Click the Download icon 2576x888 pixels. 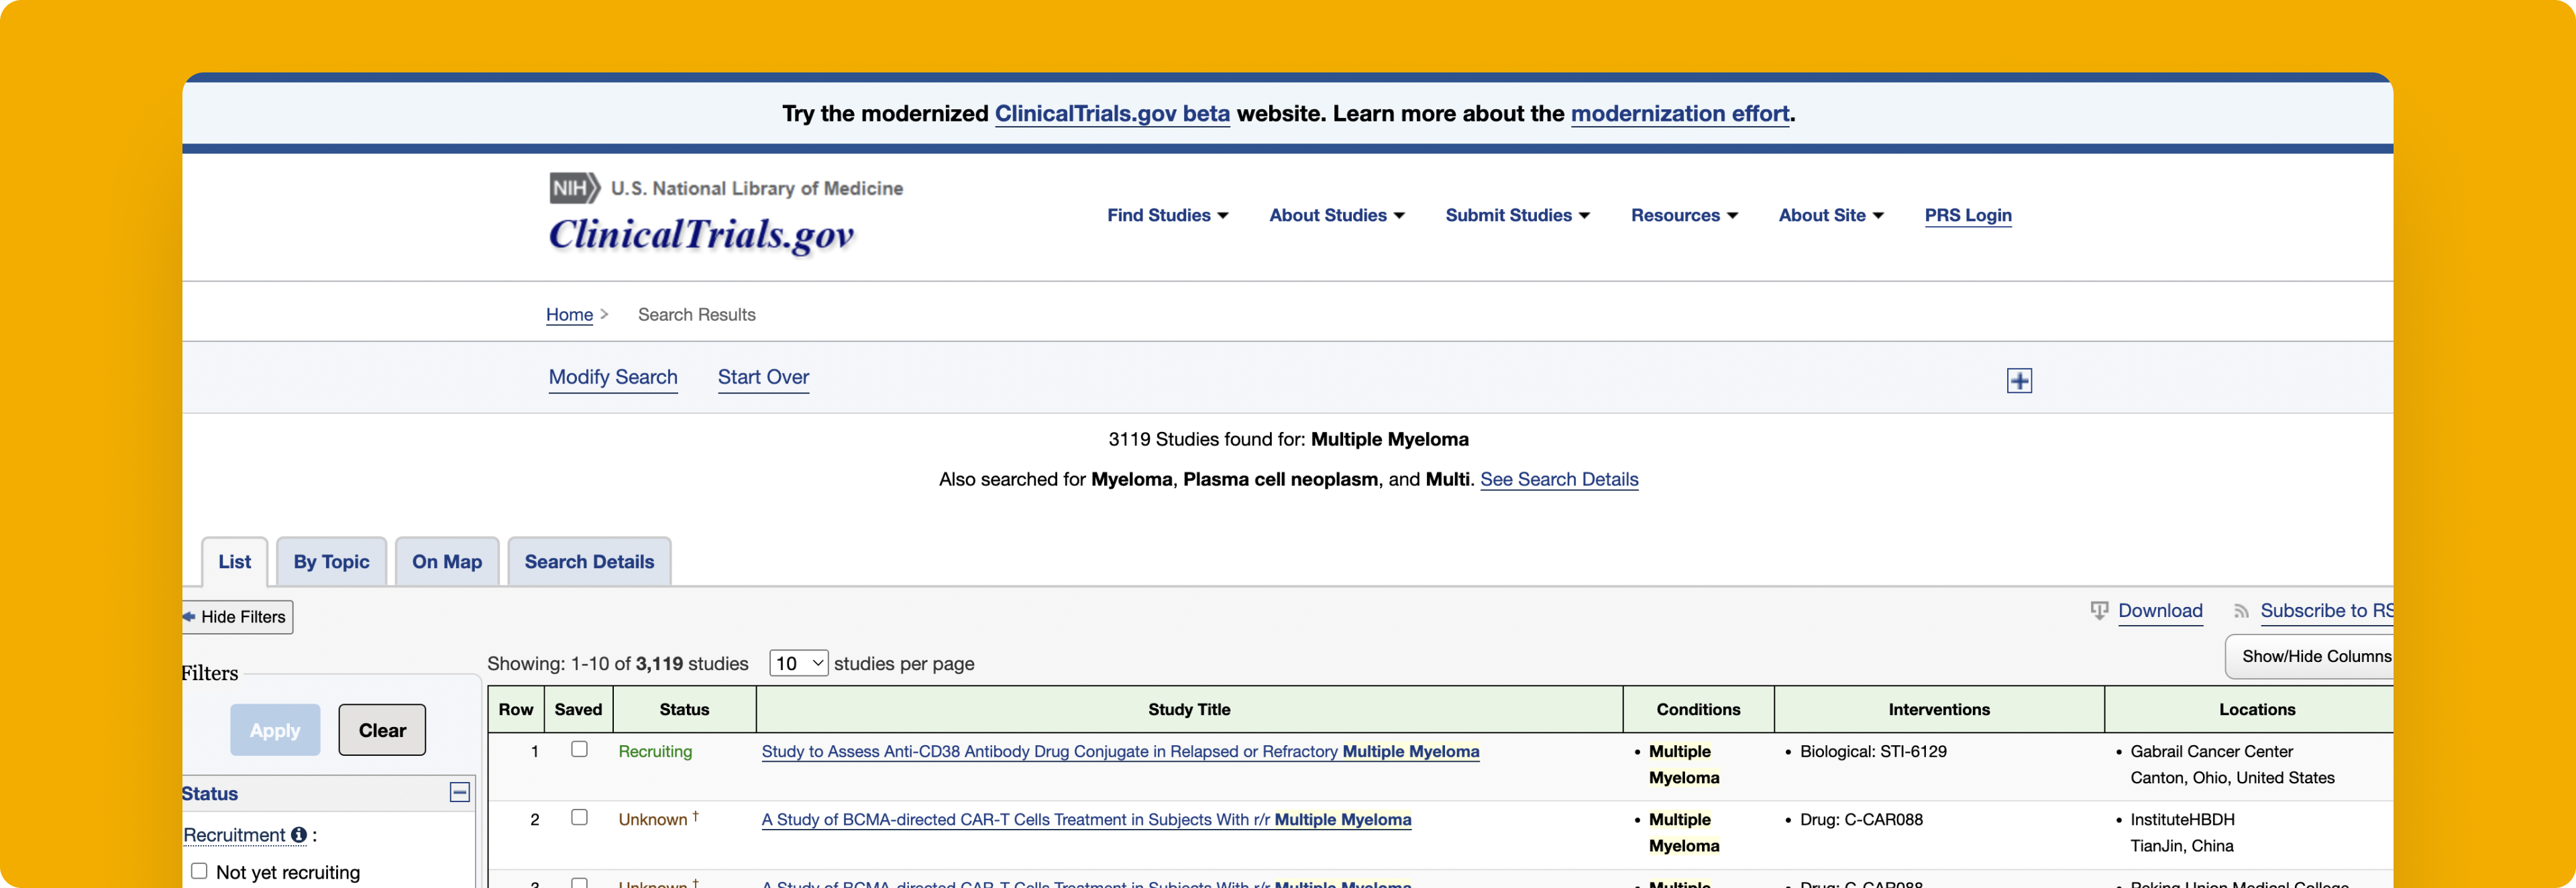(2099, 611)
